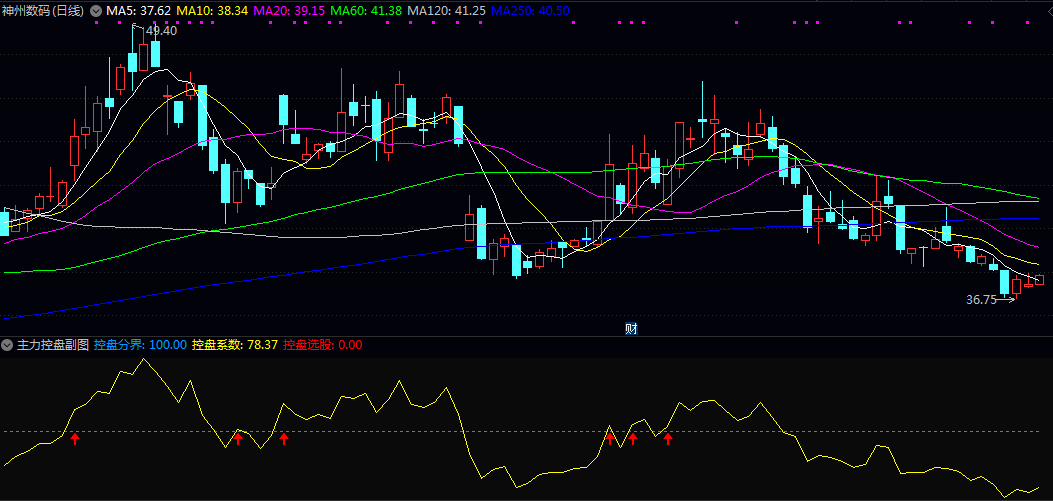Click the 神州数码(日线) chart title

[x=44, y=11]
